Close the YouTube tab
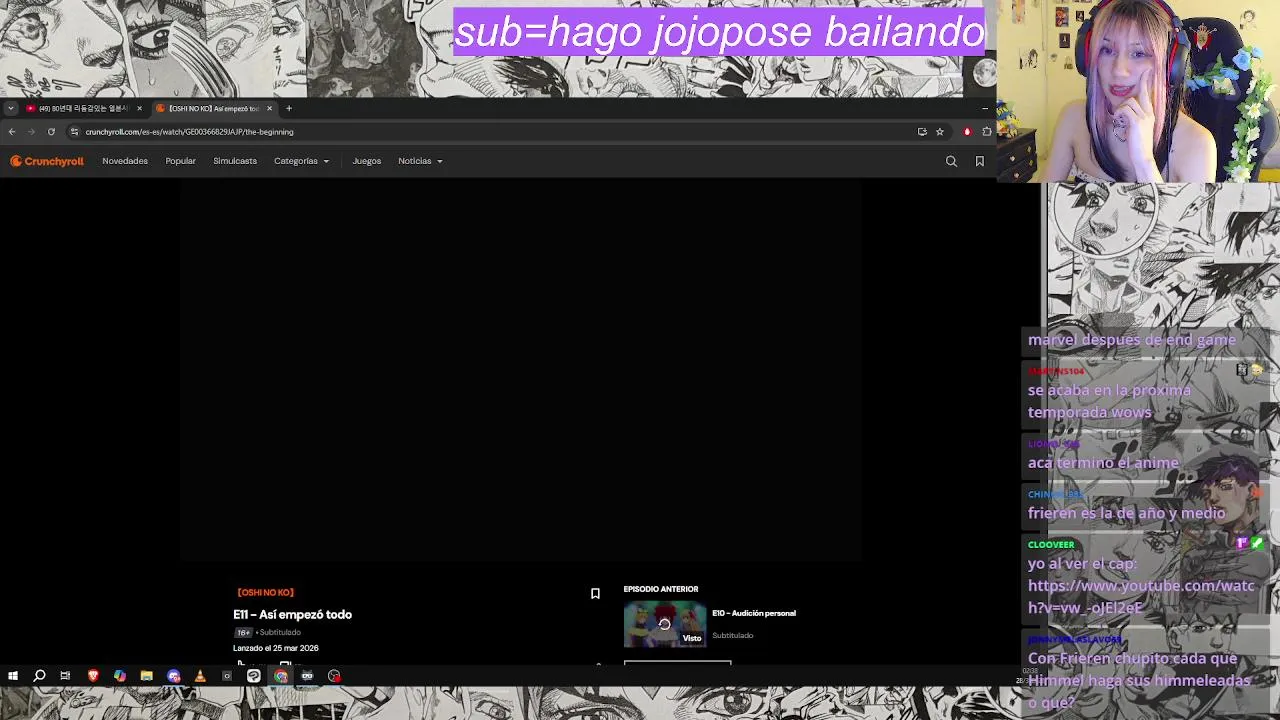The image size is (1280, 720). click(x=139, y=108)
